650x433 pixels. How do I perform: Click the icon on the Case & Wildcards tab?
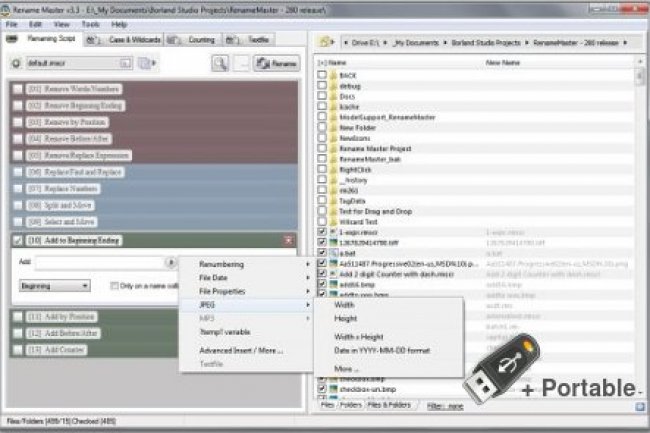(92, 40)
